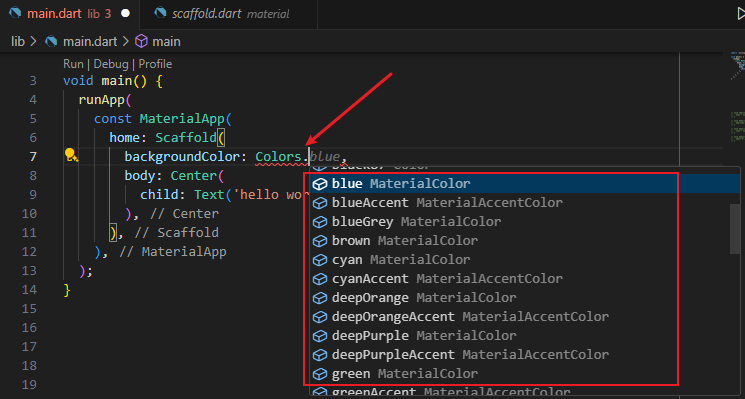The image size is (745, 399).
Task: Click the runApp( call text
Action: click(105, 100)
